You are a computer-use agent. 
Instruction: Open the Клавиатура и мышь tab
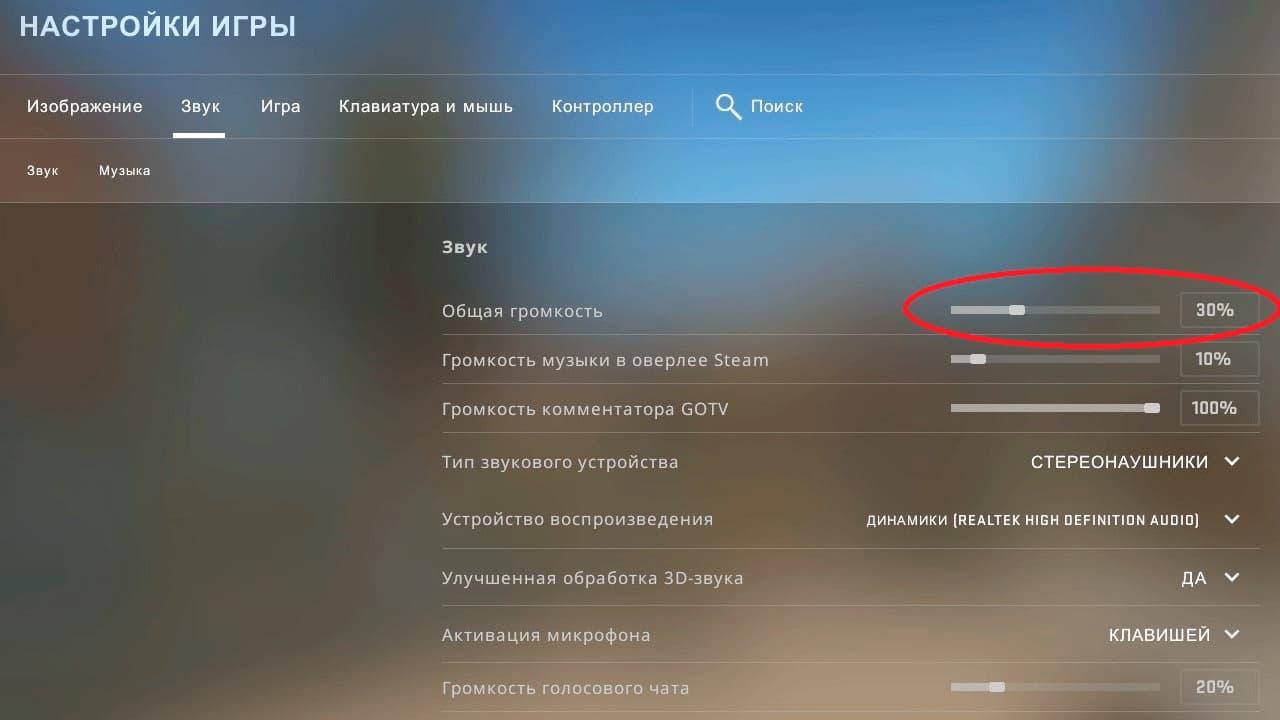click(x=426, y=106)
